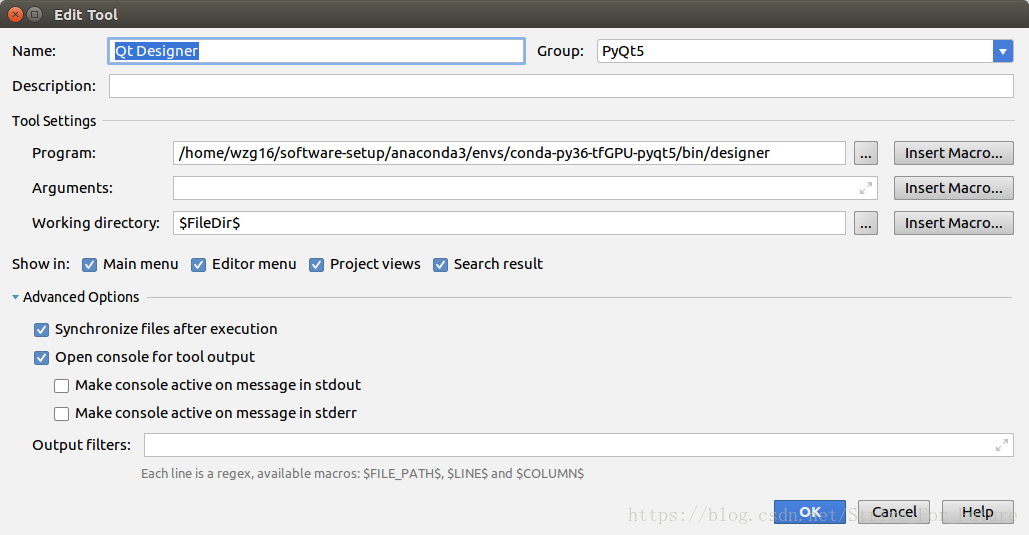
Task: Browse for Working directory with ellipsis button
Action: (x=866, y=223)
